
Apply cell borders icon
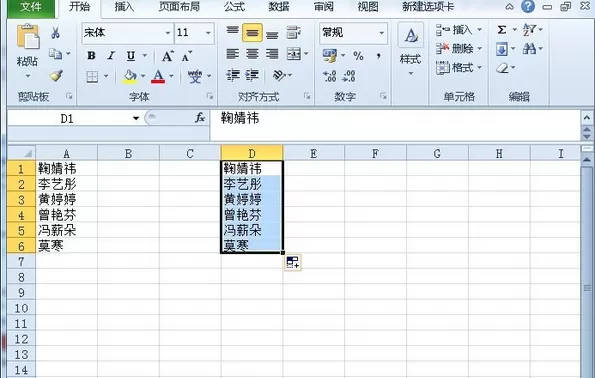coord(92,76)
